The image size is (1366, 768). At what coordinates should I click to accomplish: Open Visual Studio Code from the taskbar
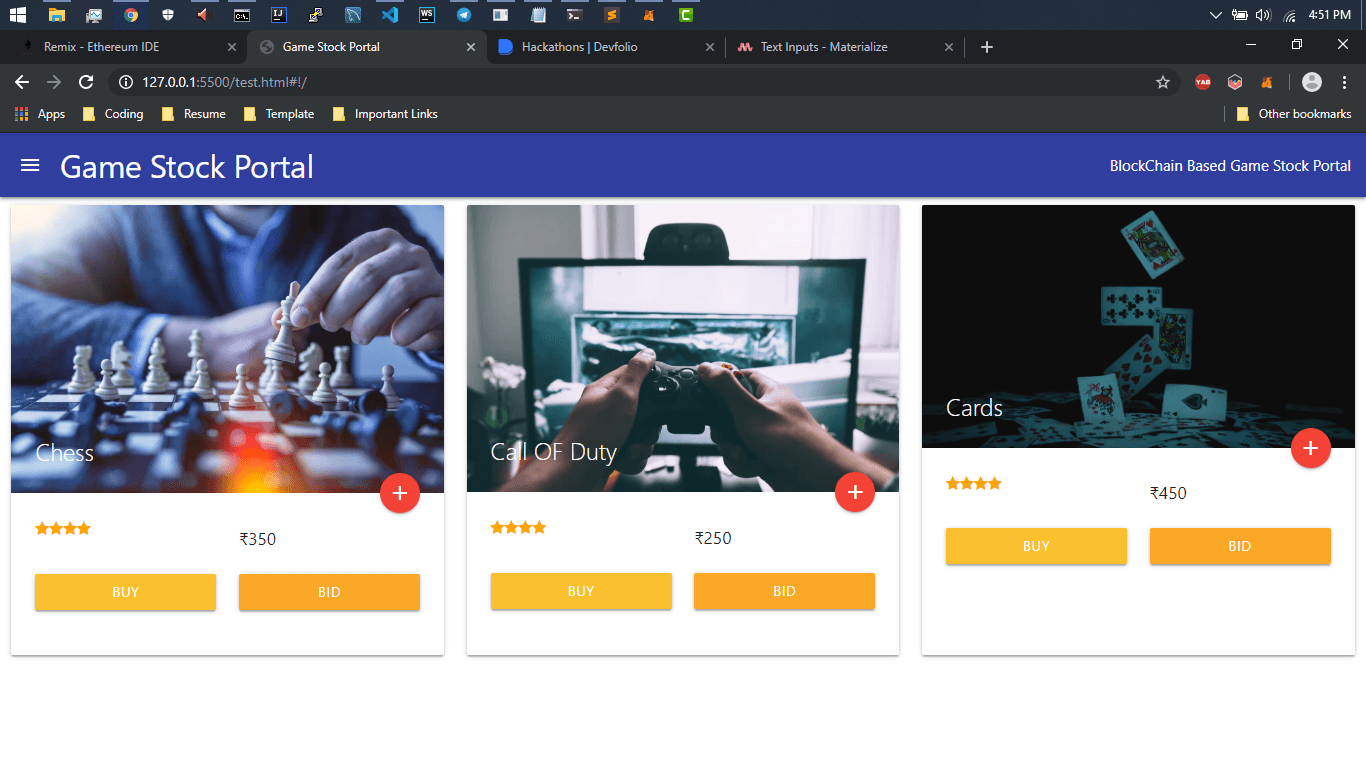[x=390, y=15]
